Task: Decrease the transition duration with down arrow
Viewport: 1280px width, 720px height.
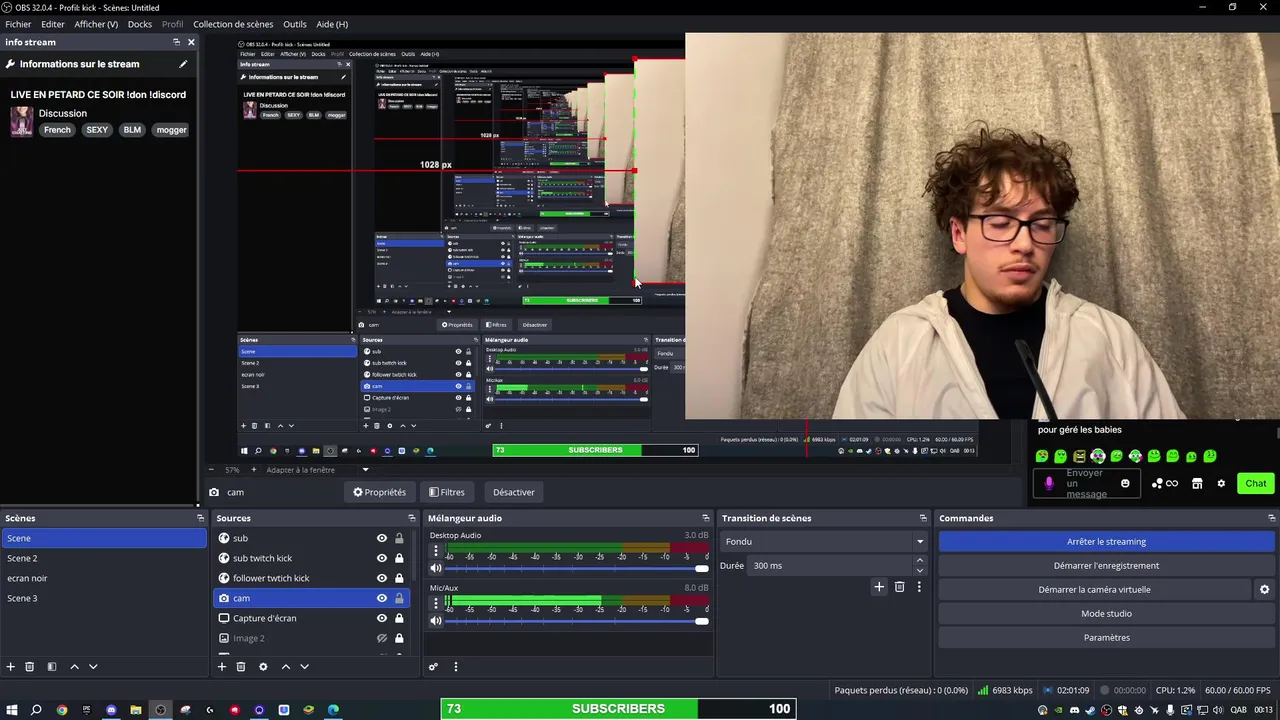Action: coord(920,571)
